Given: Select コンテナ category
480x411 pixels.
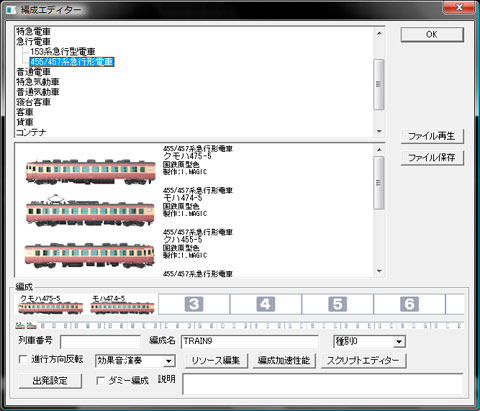Looking at the screenshot, I should tap(31, 132).
